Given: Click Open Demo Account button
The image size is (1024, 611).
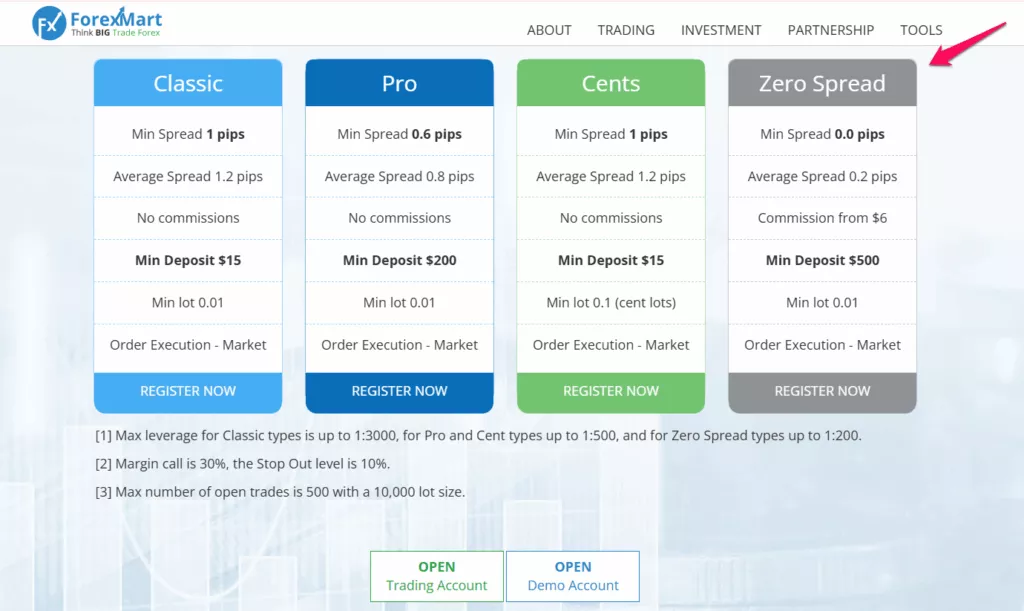Looking at the screenshot, I should (x=573, y=576).
